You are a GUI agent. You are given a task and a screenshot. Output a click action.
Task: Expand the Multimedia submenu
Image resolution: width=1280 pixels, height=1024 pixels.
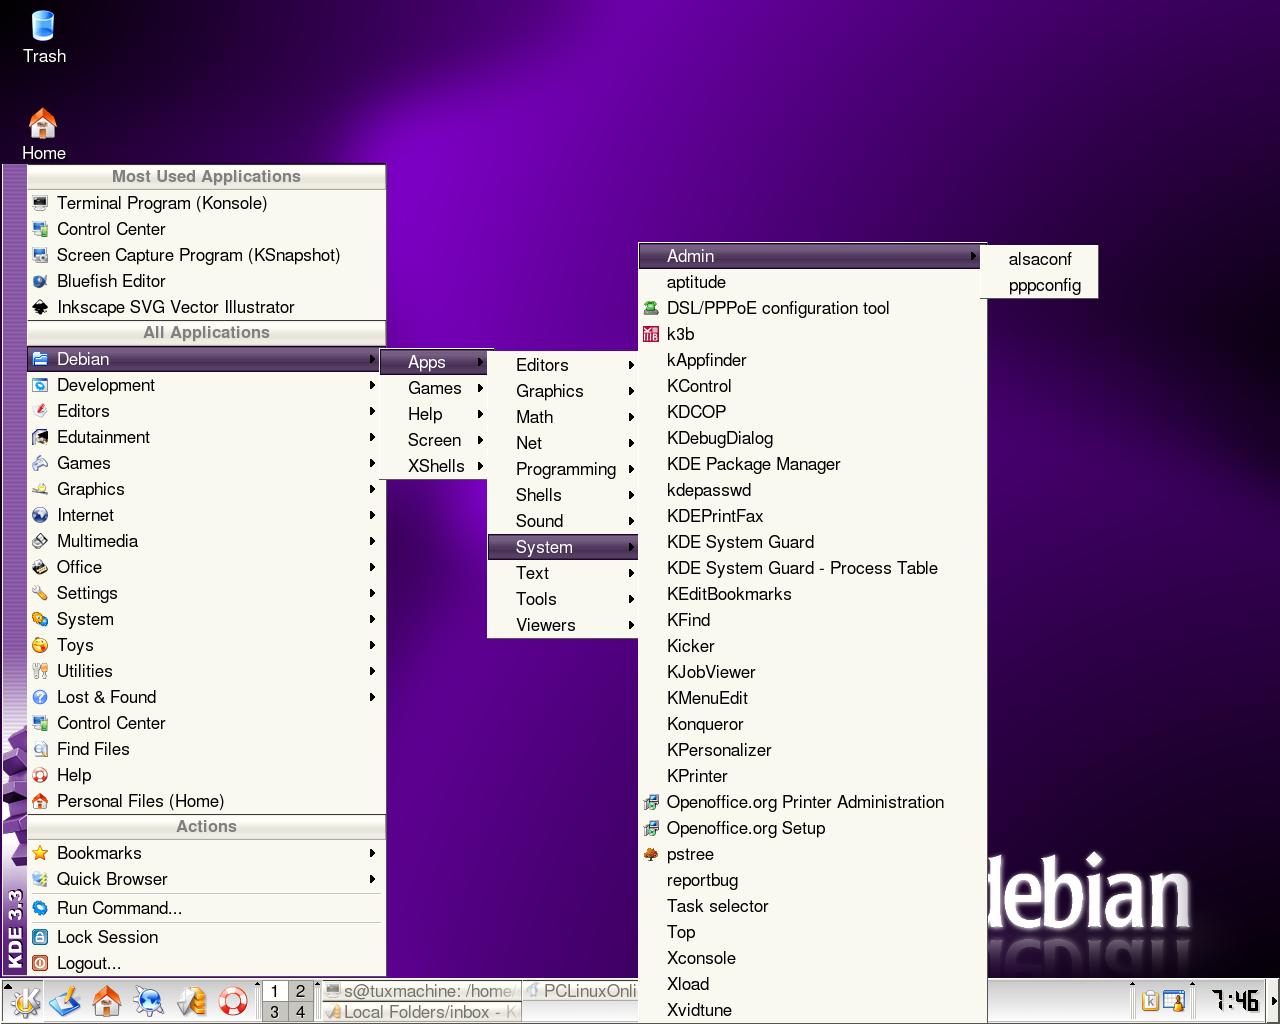tap(206, 541)
